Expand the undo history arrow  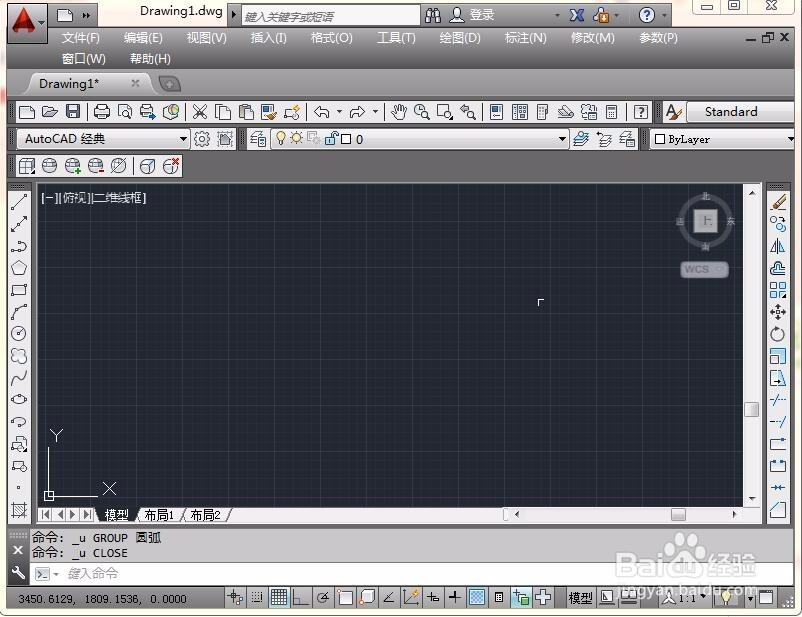(x=339, y=112)
